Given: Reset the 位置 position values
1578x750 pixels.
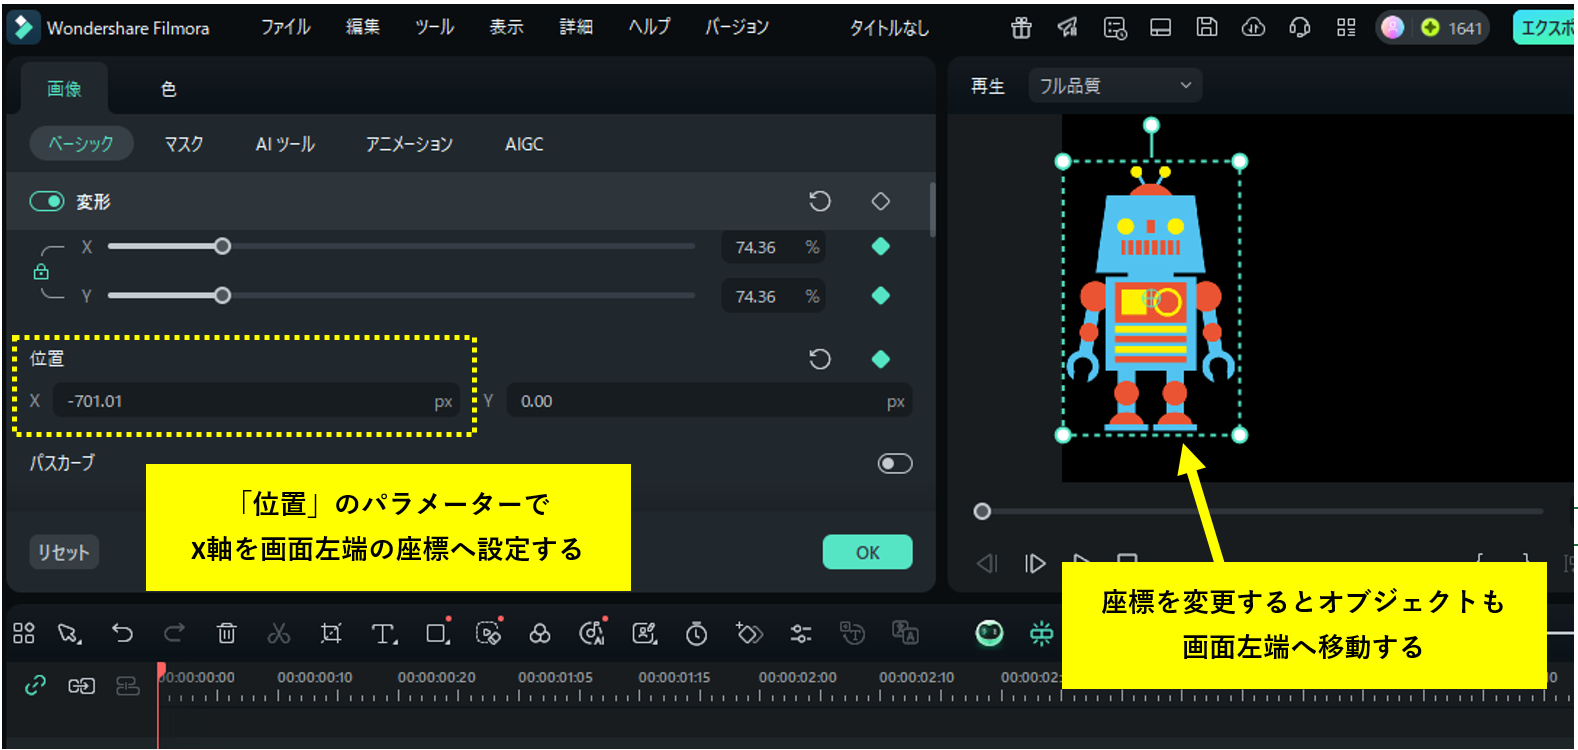Looking at the screenshot, I should [820, 359].
